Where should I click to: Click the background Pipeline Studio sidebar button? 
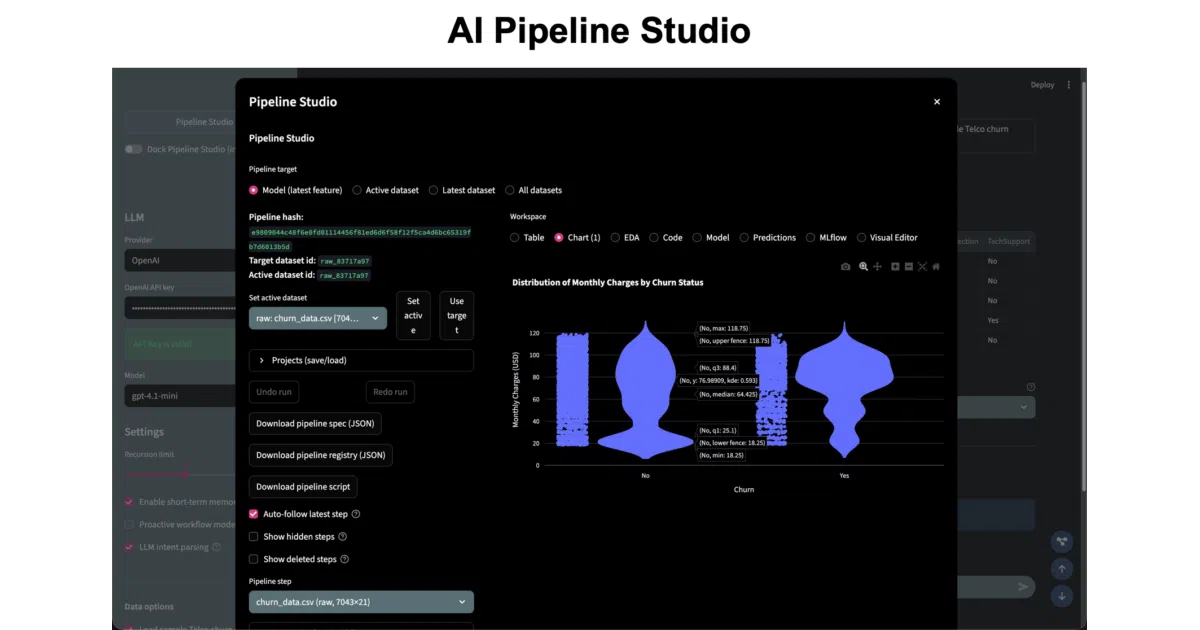(x=180, y=122)
